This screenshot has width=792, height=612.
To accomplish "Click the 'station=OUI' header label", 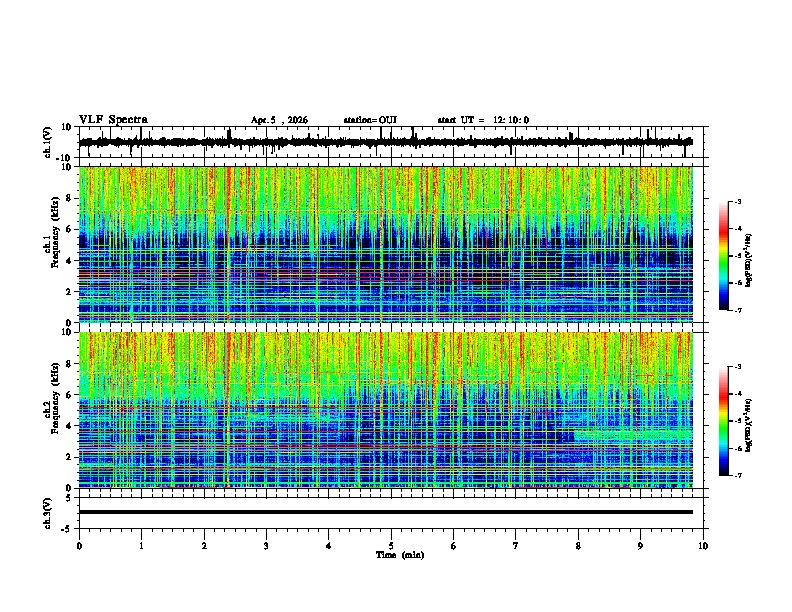I will (x=370, y=120).
